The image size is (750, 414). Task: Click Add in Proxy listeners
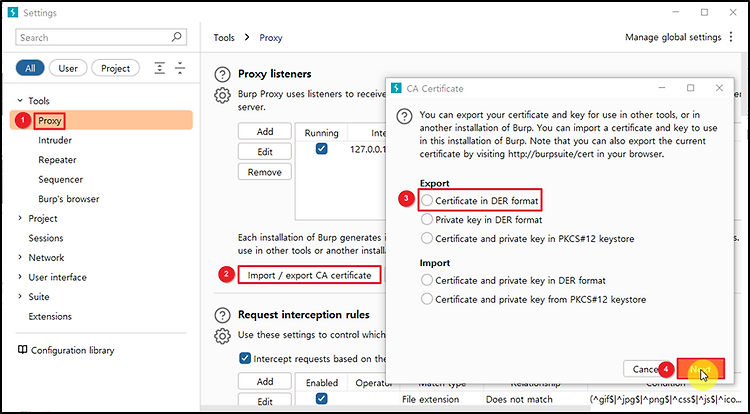point(265,131)
